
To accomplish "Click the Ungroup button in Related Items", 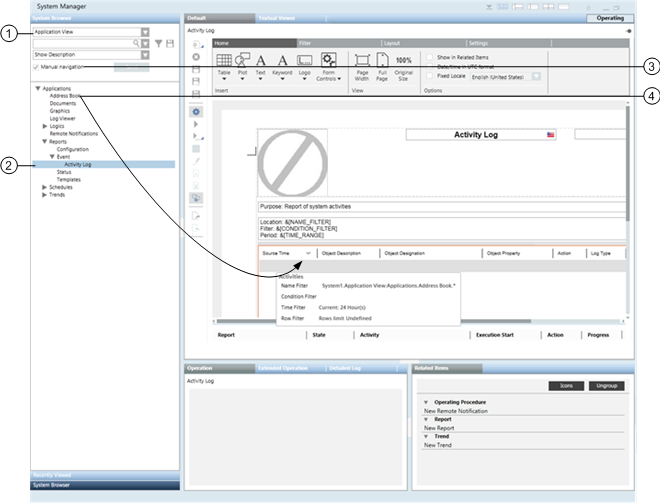I will [606, 385].
